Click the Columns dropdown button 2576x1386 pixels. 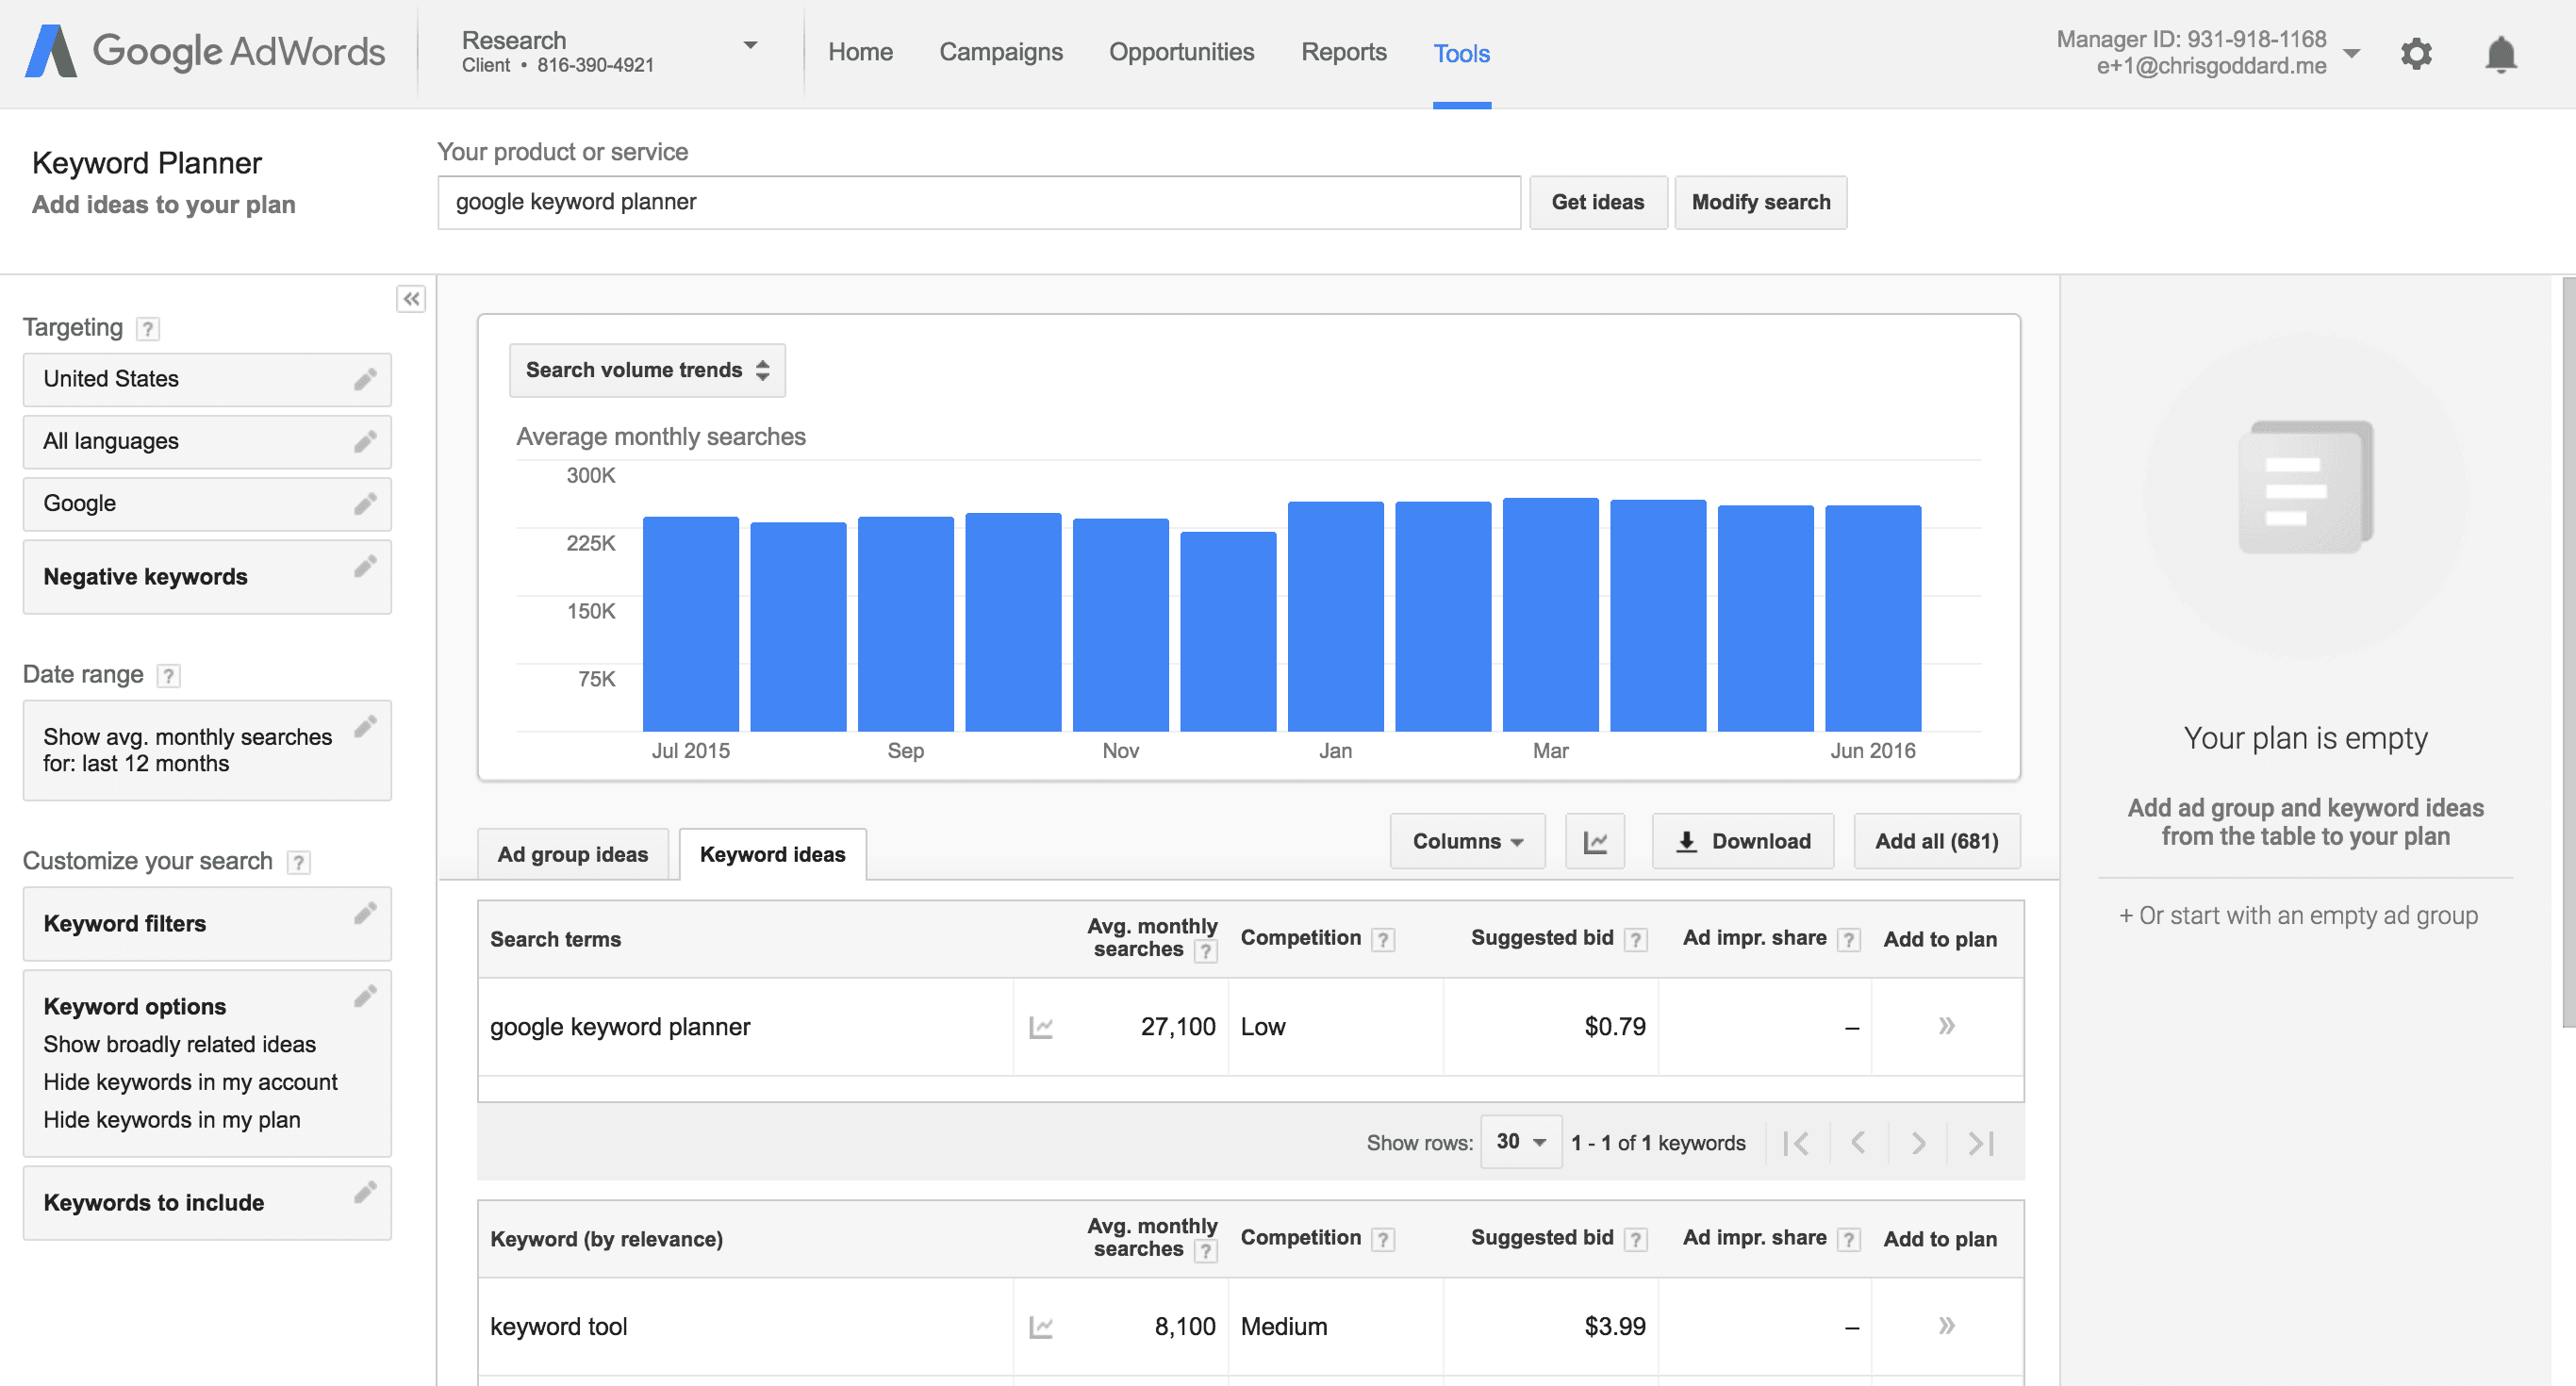click(x=1463, y=841)
